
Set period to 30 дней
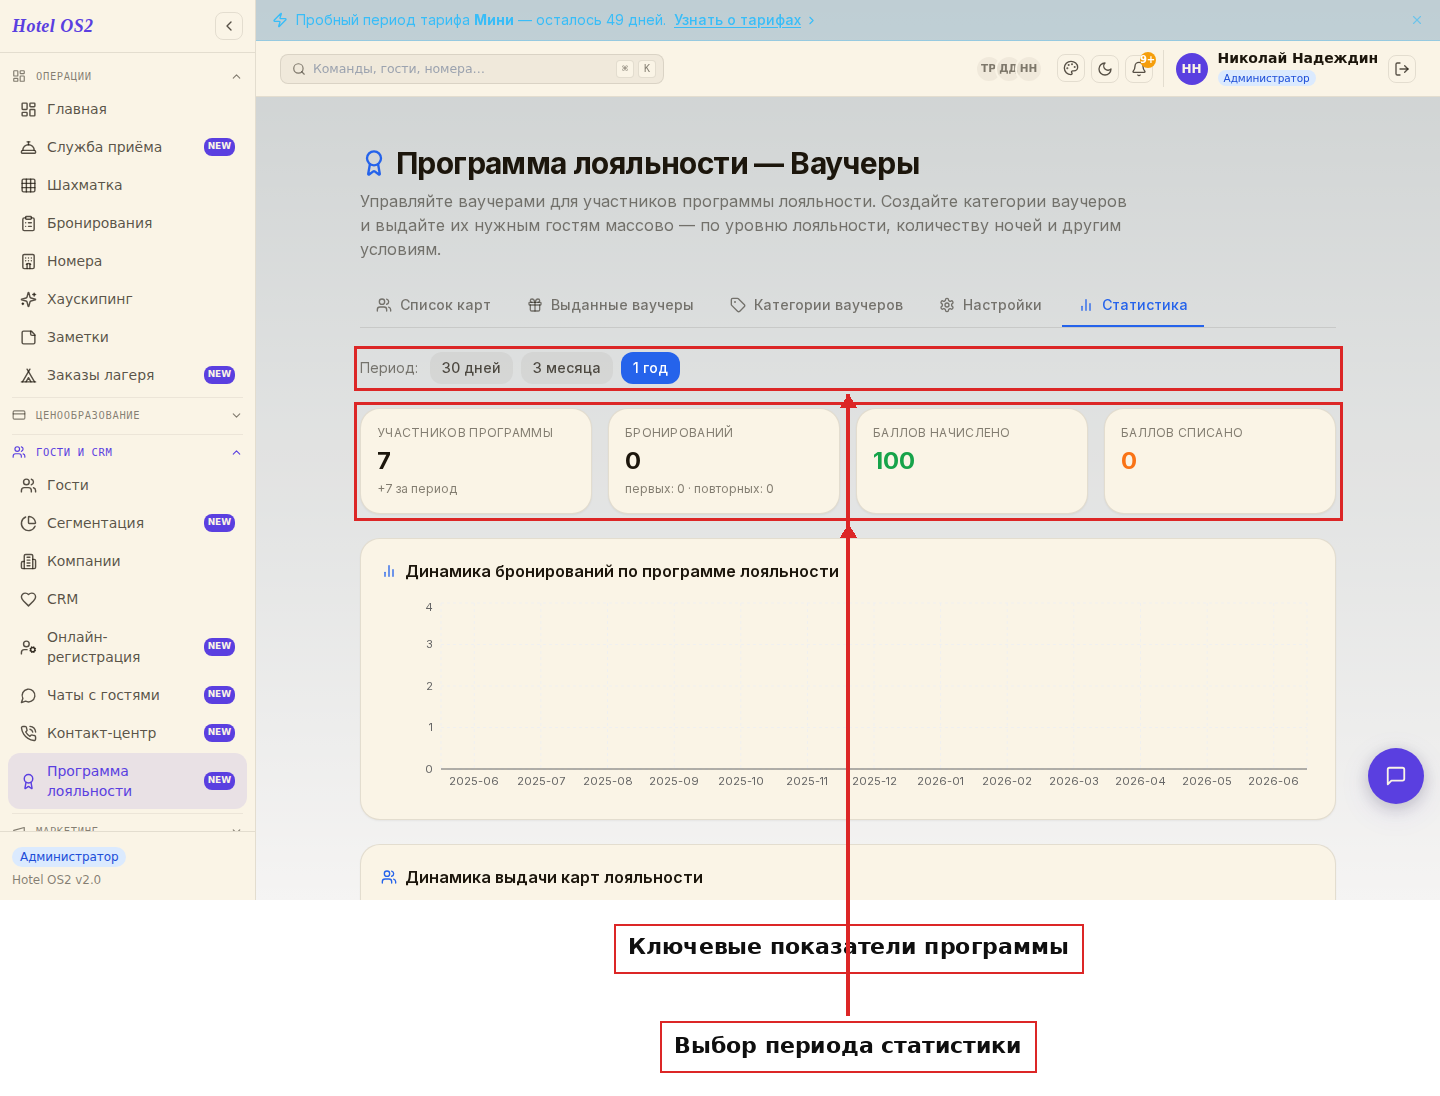click(471, 368)
